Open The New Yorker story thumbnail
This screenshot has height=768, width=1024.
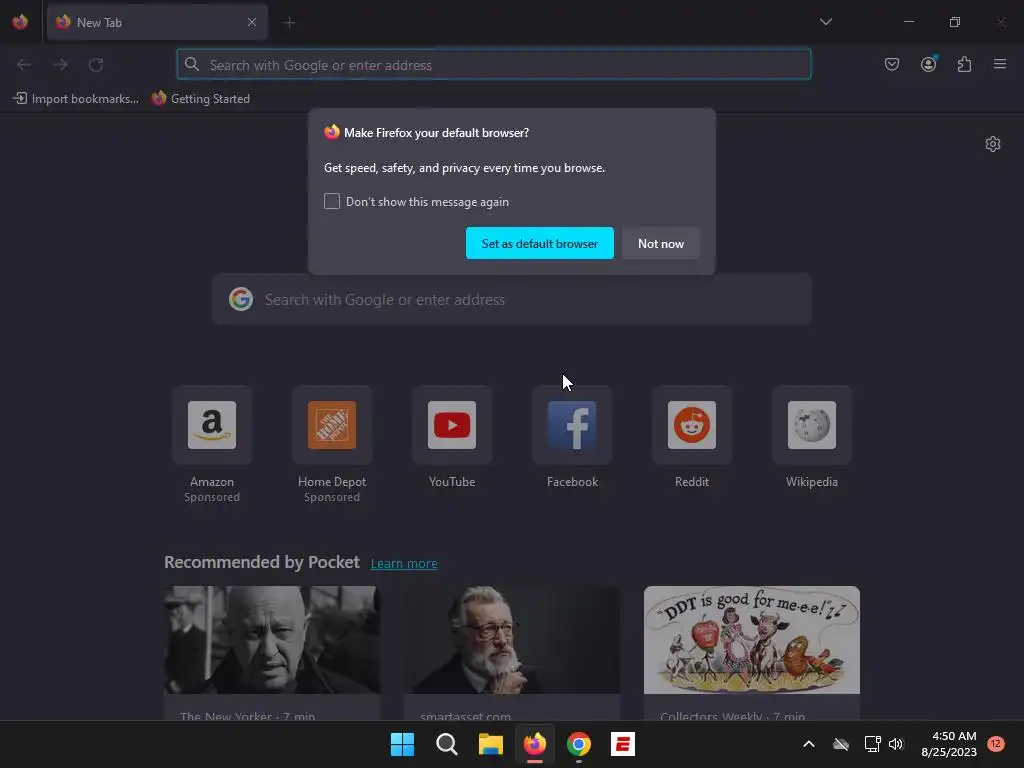272,639
